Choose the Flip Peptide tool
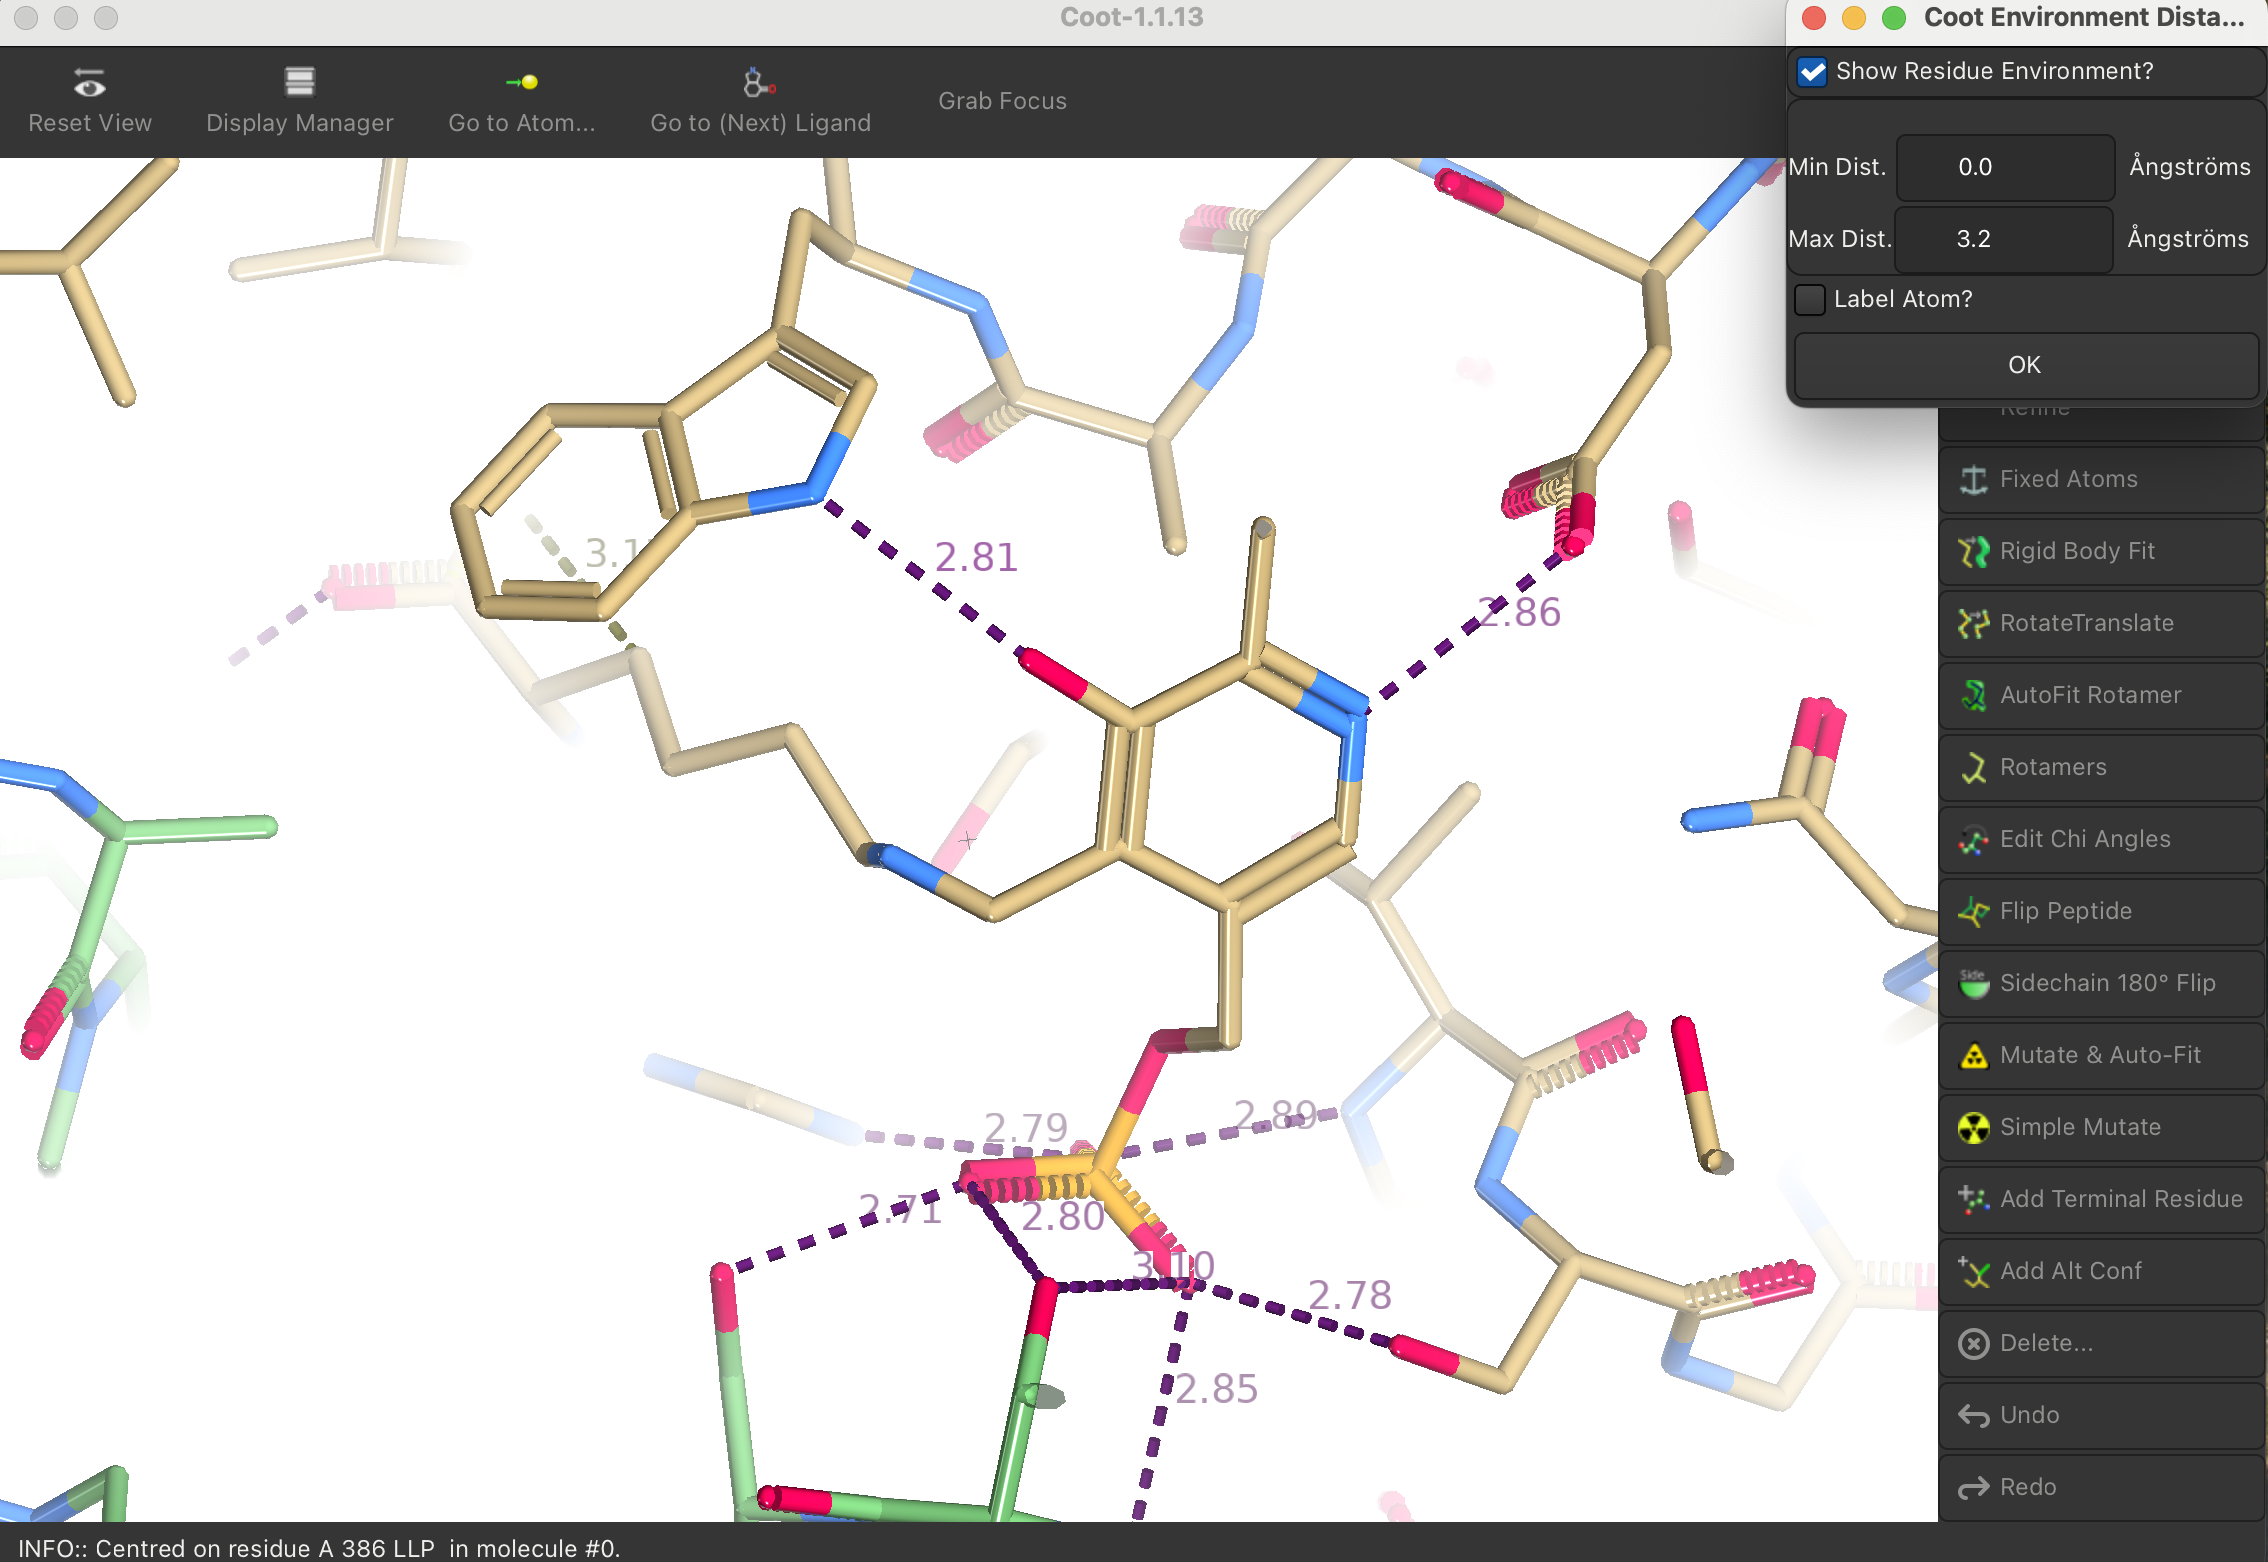Image resolution: width=2268 pixels, height=1562 pixels. tap(2065, 911)
